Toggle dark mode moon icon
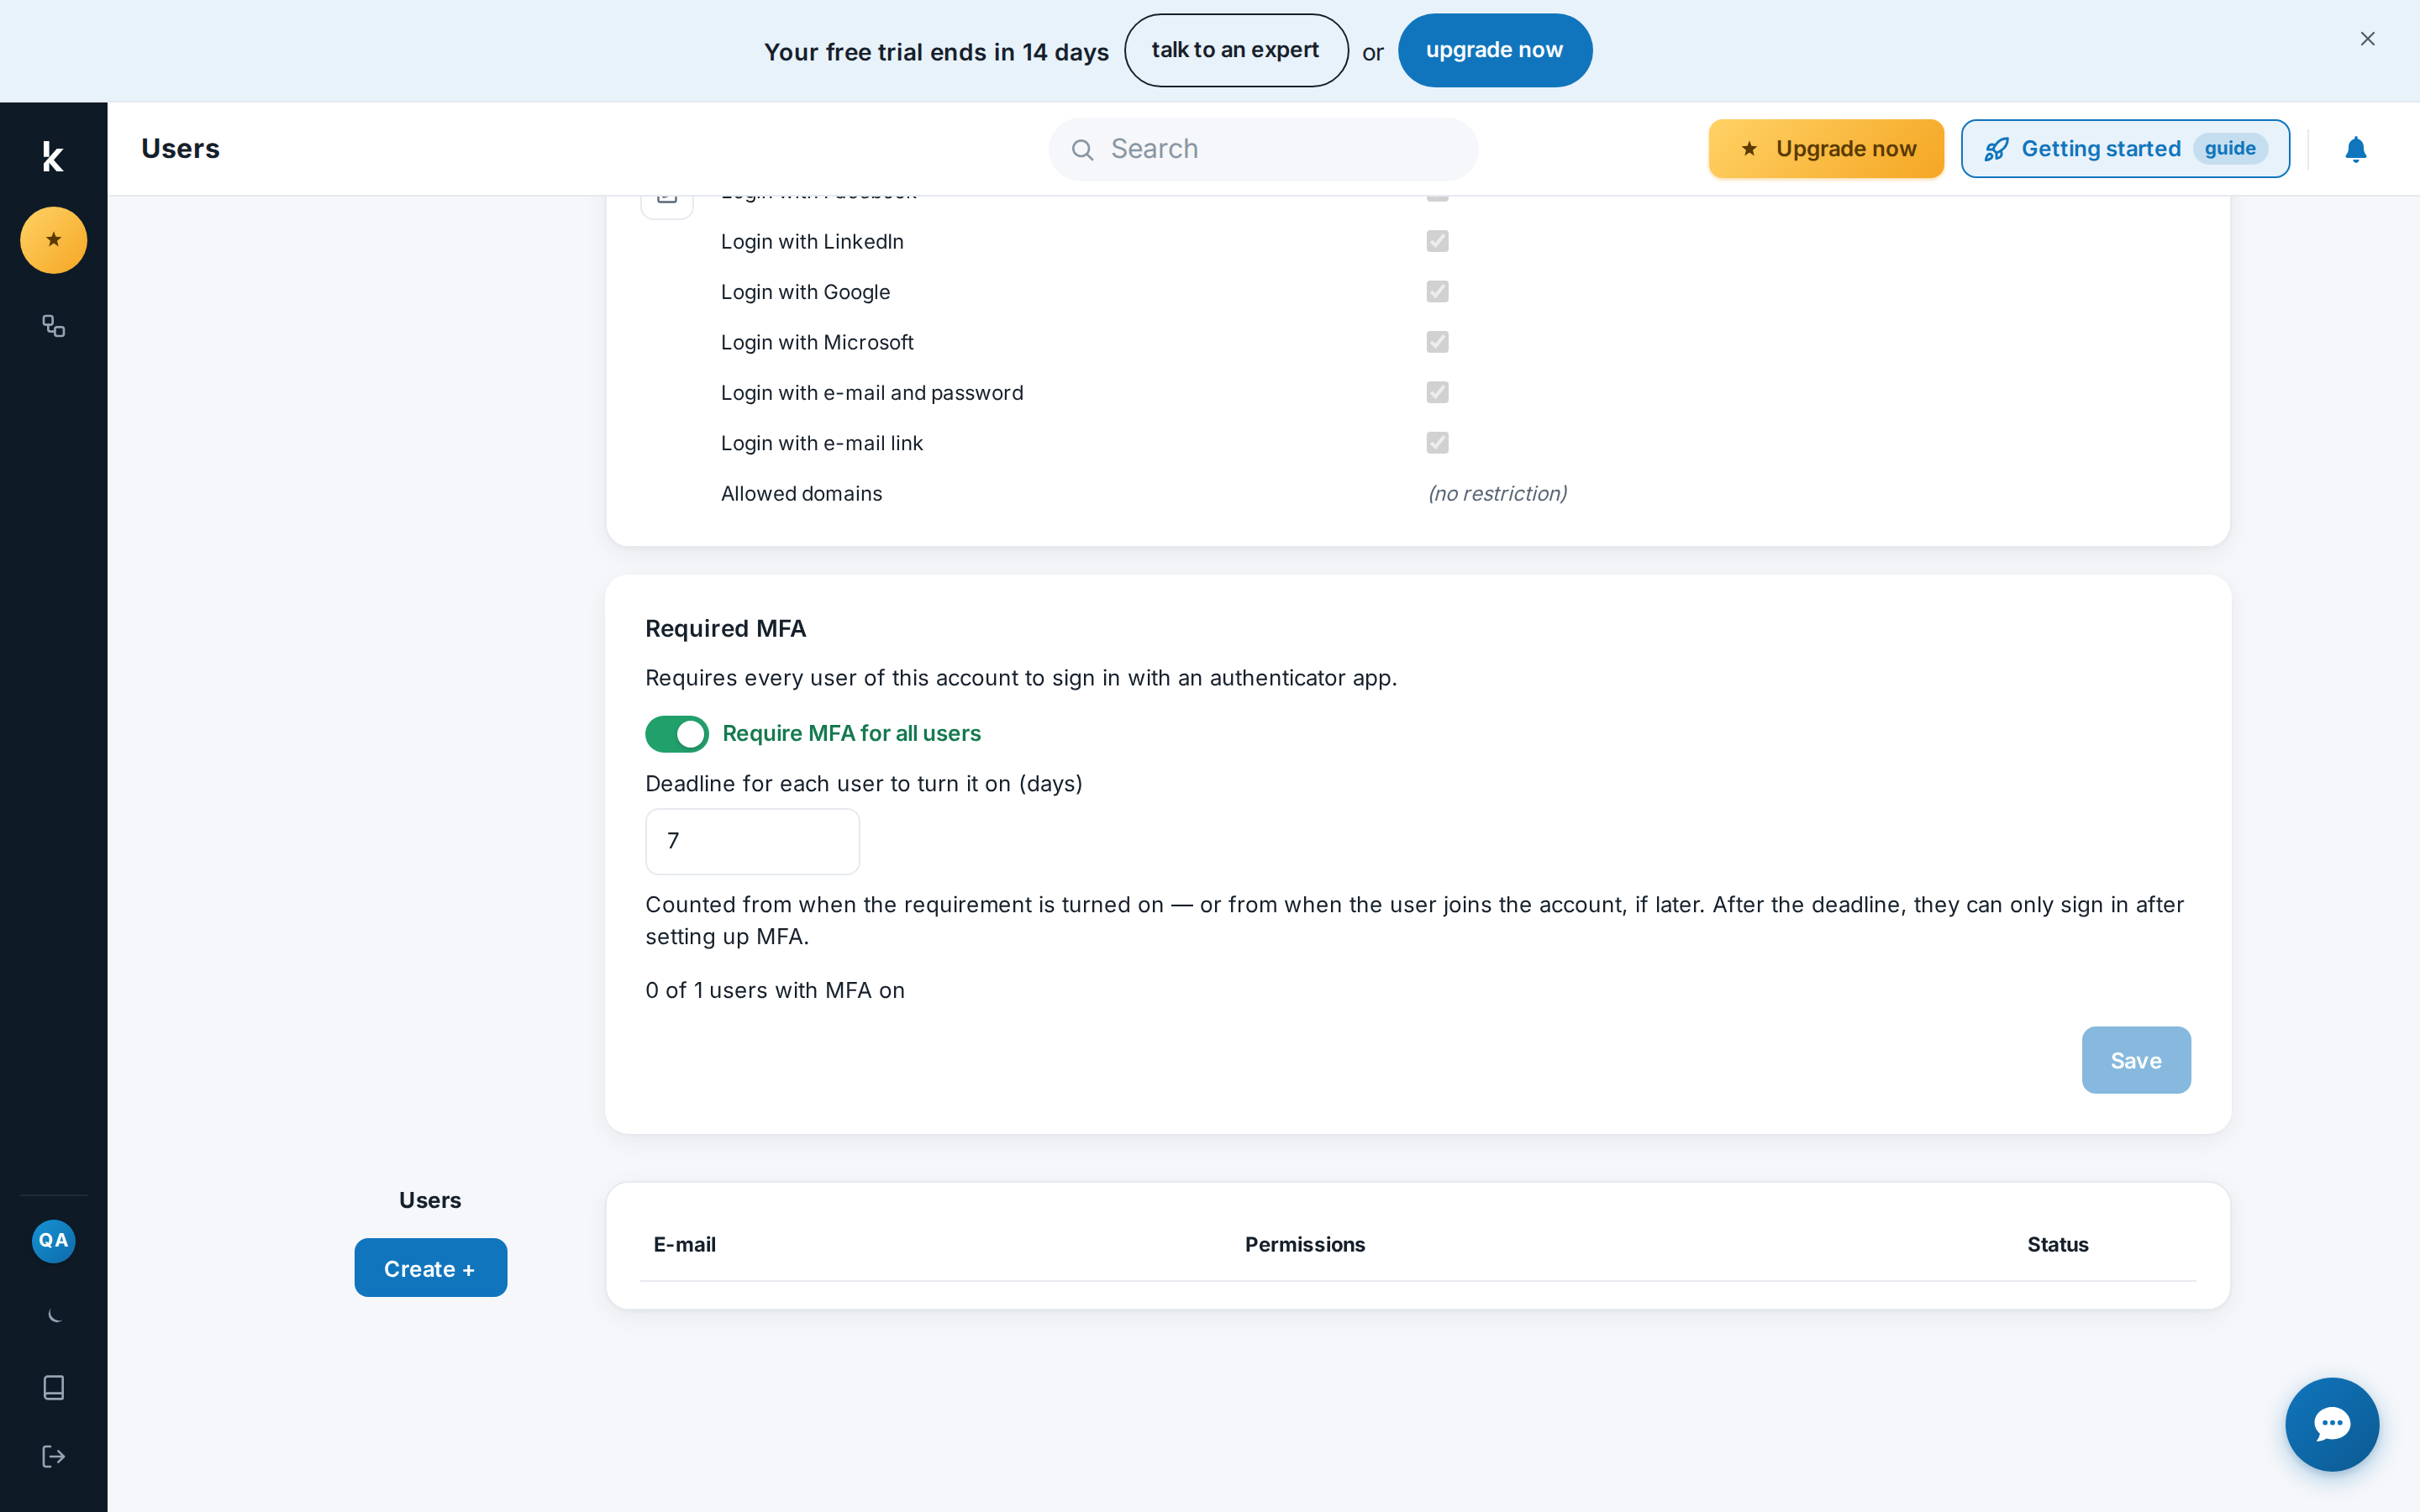Screen dimensions: 2420x1512 point(53,1315)
